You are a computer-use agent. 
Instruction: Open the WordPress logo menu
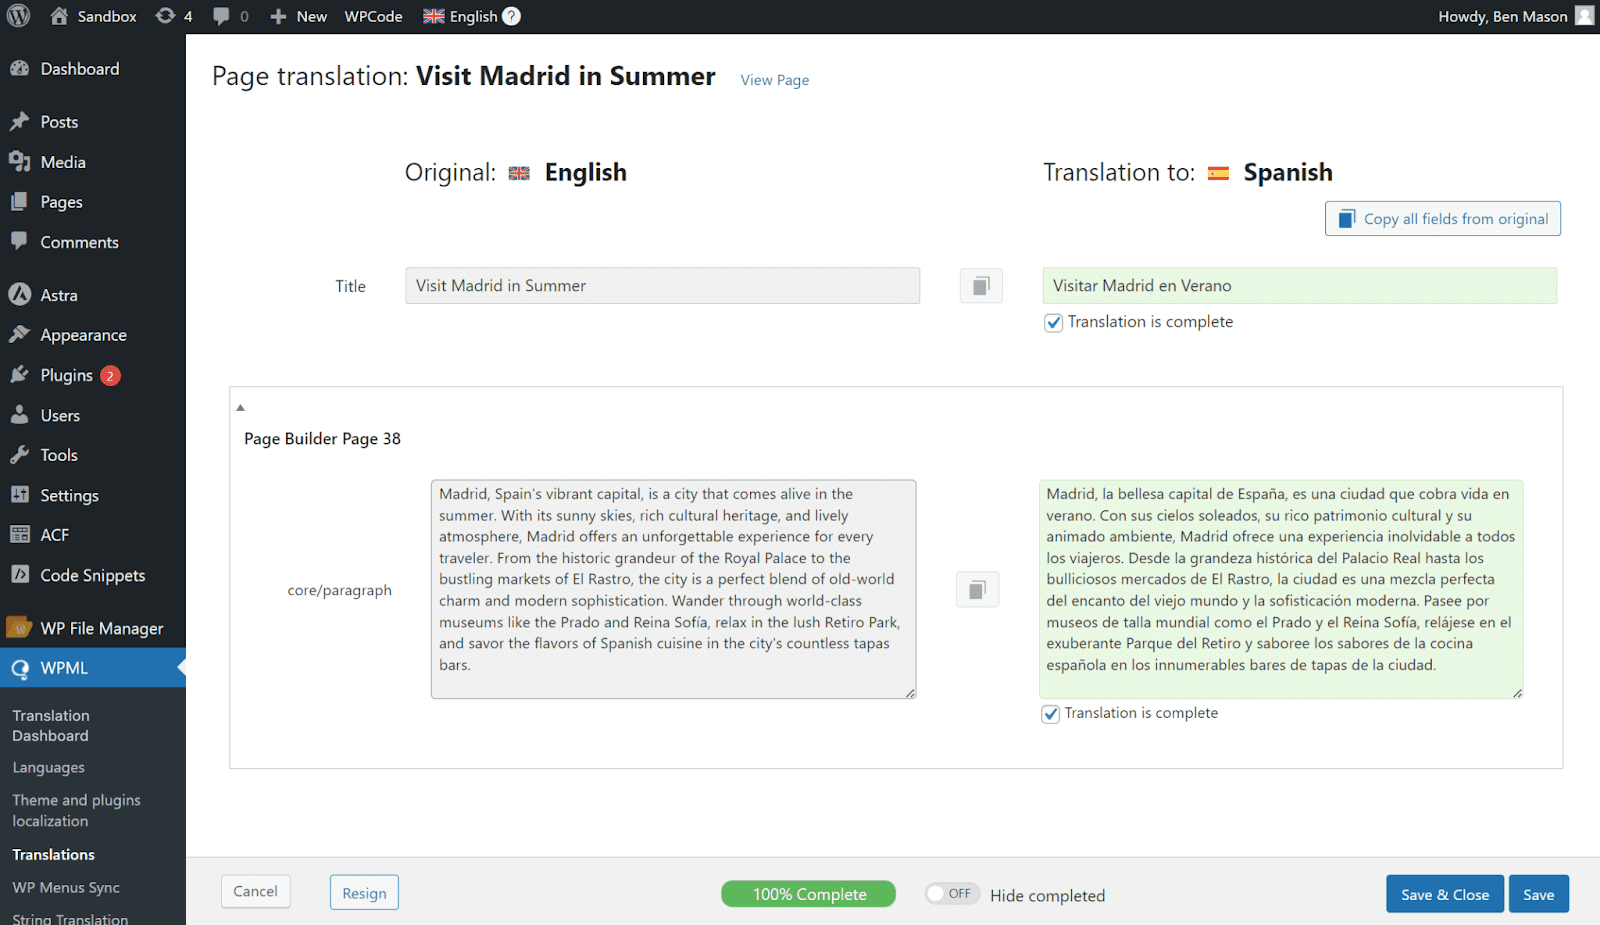pos(18,16)
